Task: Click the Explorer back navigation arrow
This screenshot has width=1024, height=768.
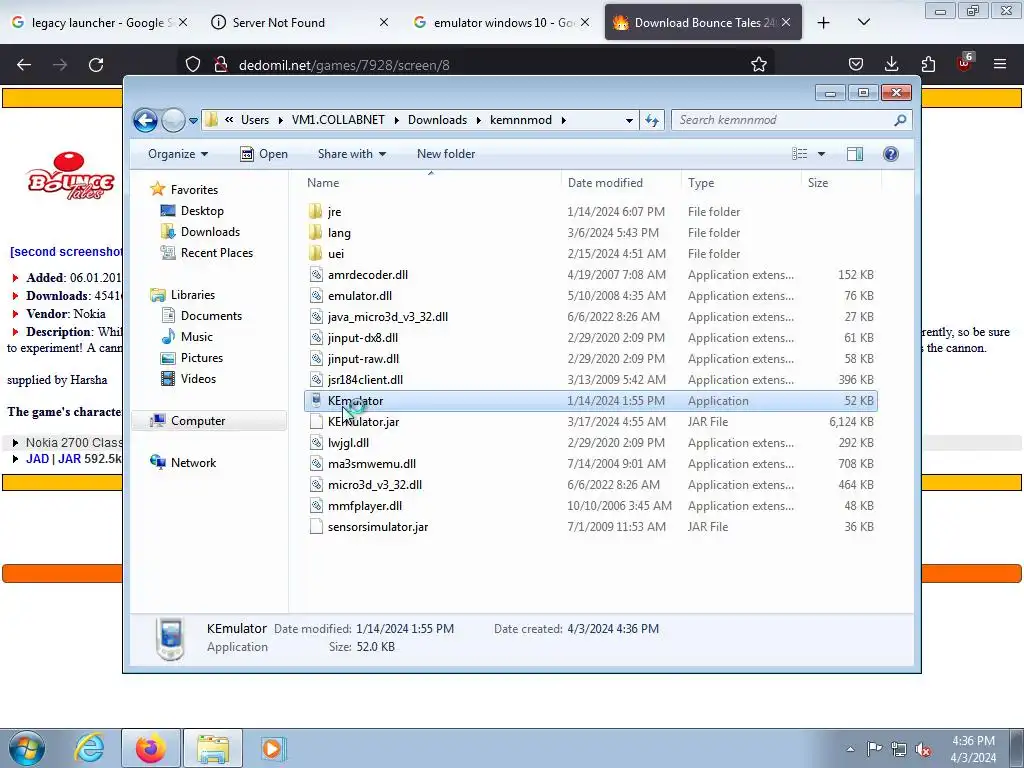Action: tap(145, 120)
